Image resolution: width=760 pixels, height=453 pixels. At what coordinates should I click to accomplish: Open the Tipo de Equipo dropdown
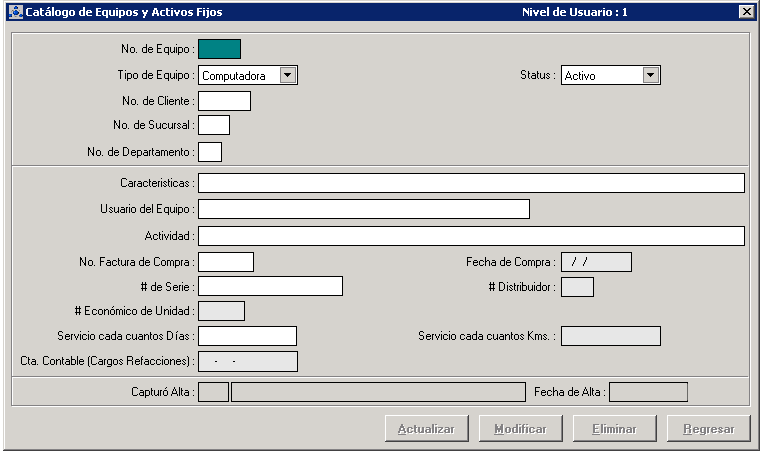tap(288, 75)
